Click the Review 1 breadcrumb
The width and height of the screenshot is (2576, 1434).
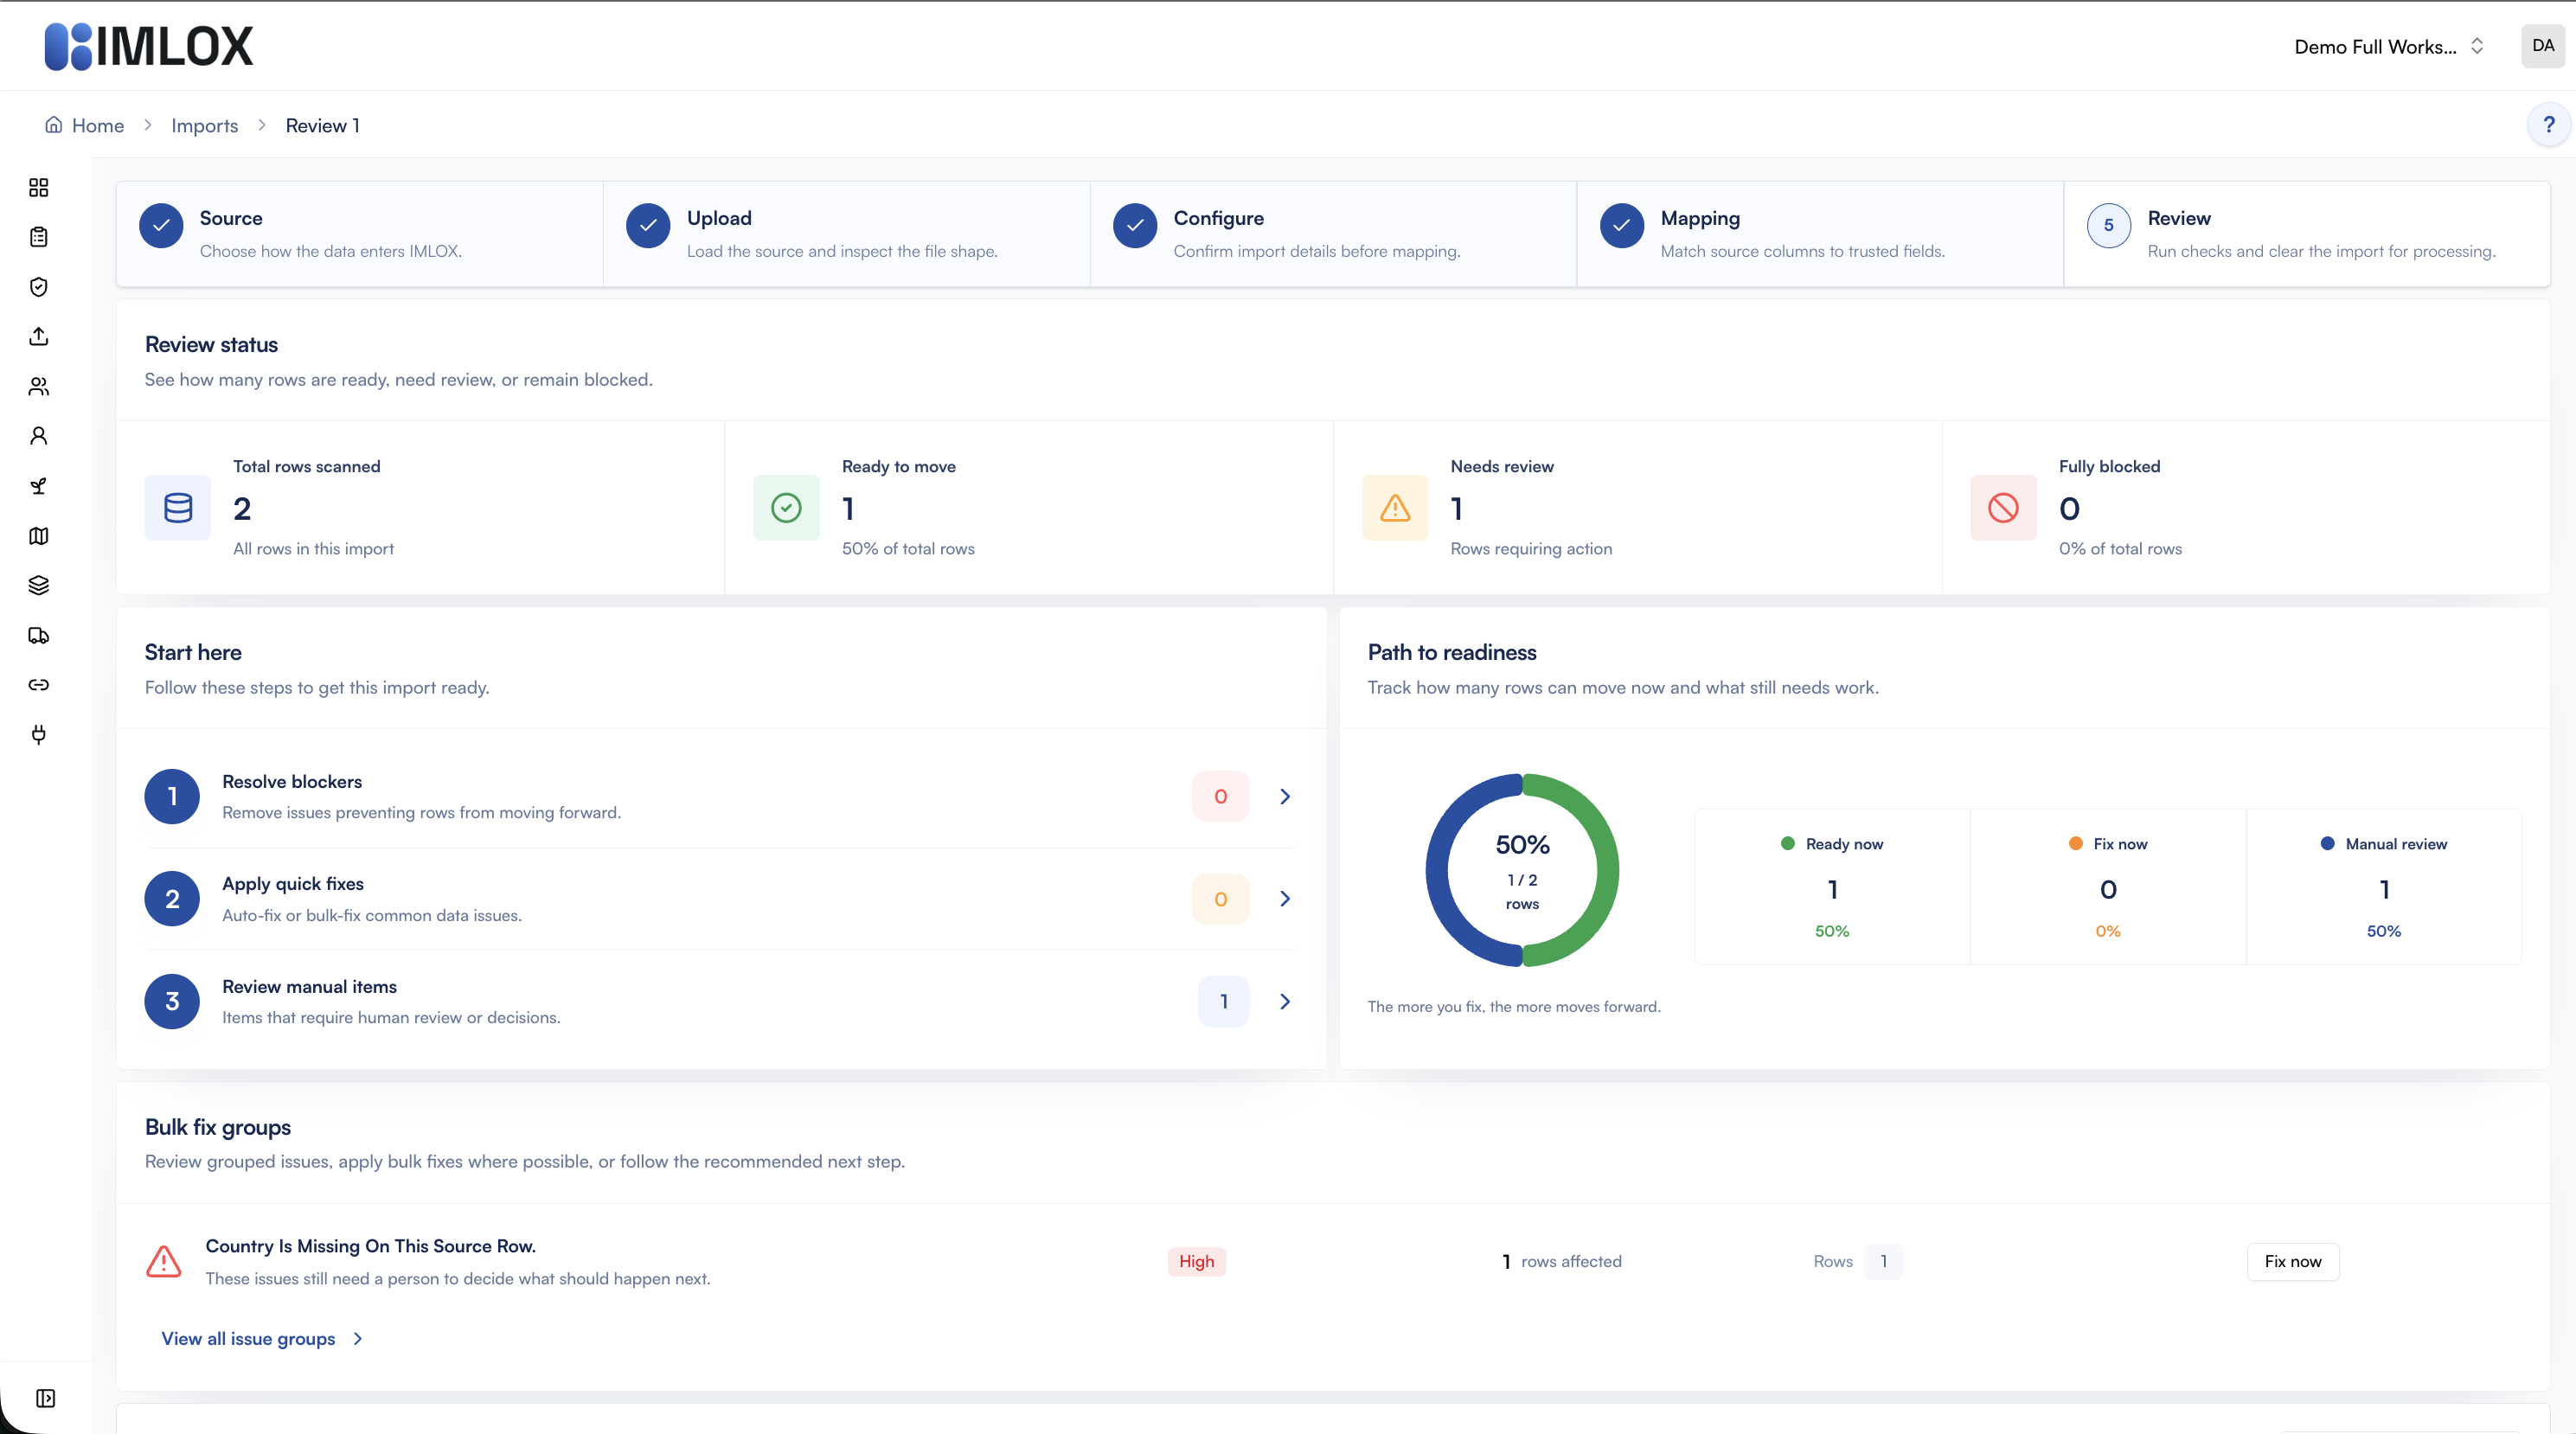(x=322, y=125)
